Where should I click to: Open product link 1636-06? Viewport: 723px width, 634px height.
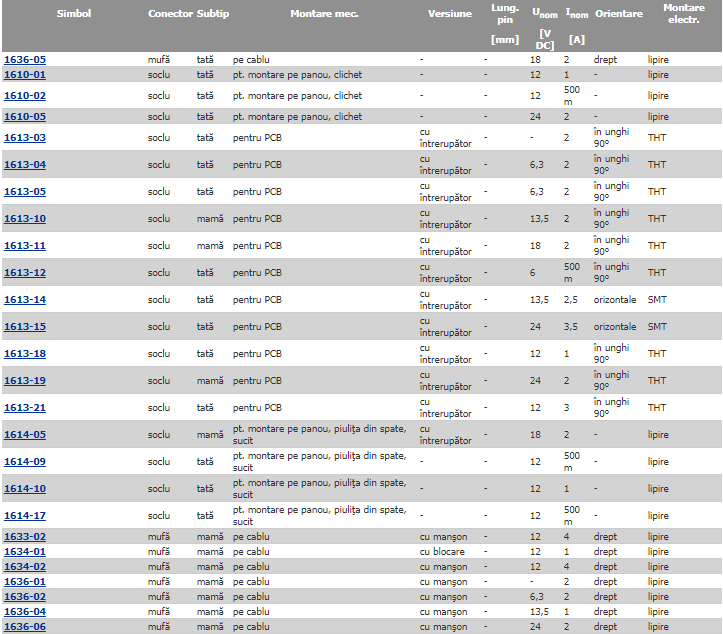click(x=25, y=627)
